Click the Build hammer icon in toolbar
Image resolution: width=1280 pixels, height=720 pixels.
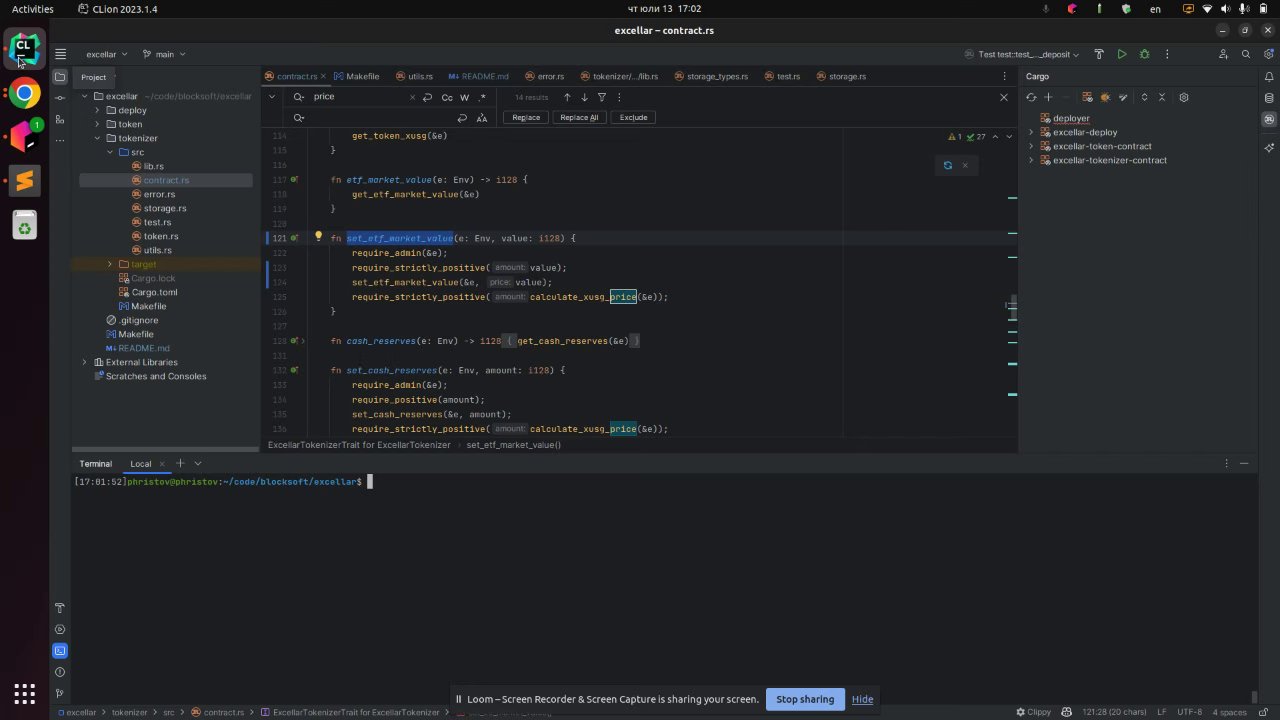point(1099,54)
